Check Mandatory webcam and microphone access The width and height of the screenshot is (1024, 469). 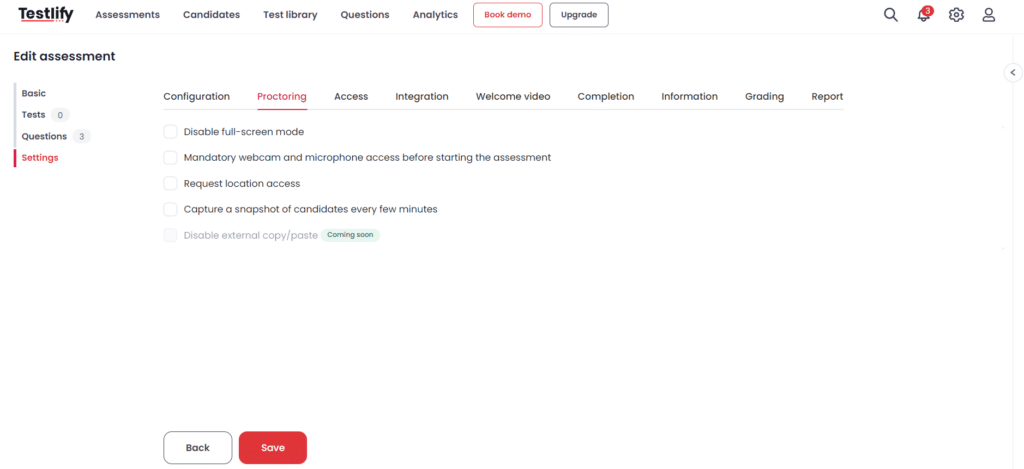(170, 157)
